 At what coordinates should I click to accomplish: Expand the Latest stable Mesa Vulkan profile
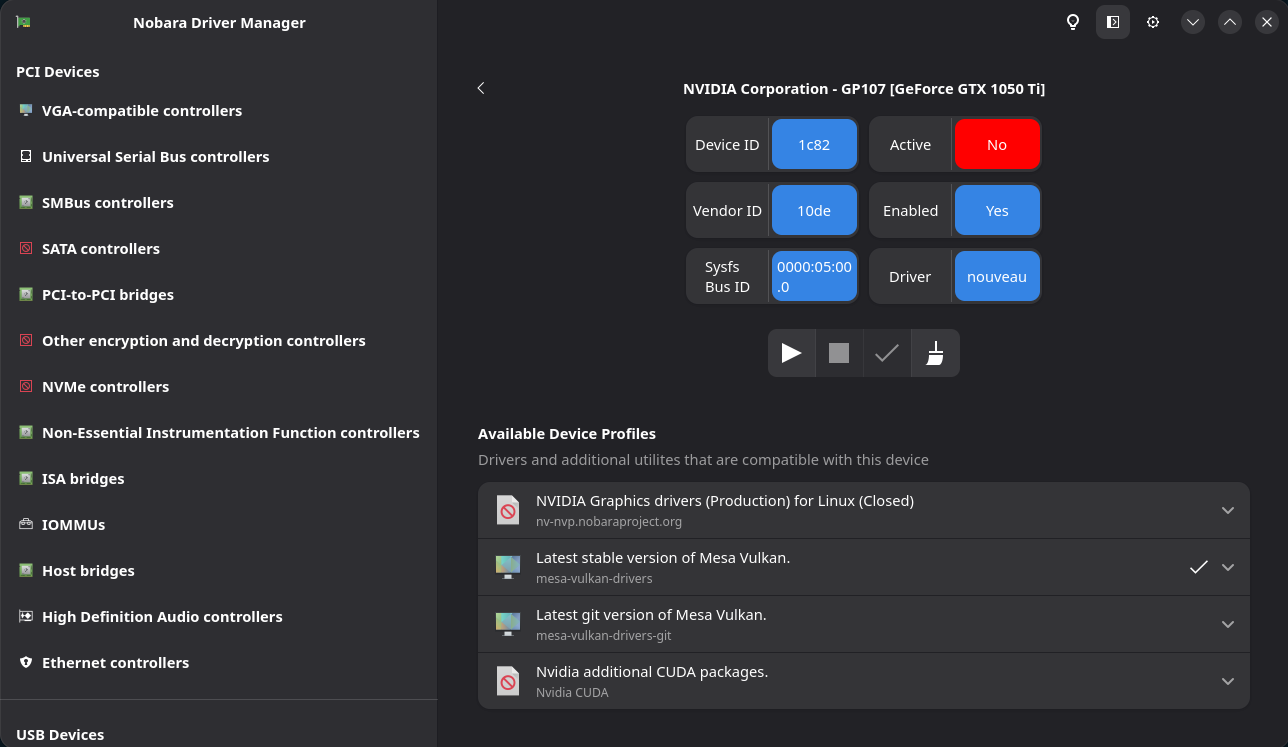[x=1228, y=568]
